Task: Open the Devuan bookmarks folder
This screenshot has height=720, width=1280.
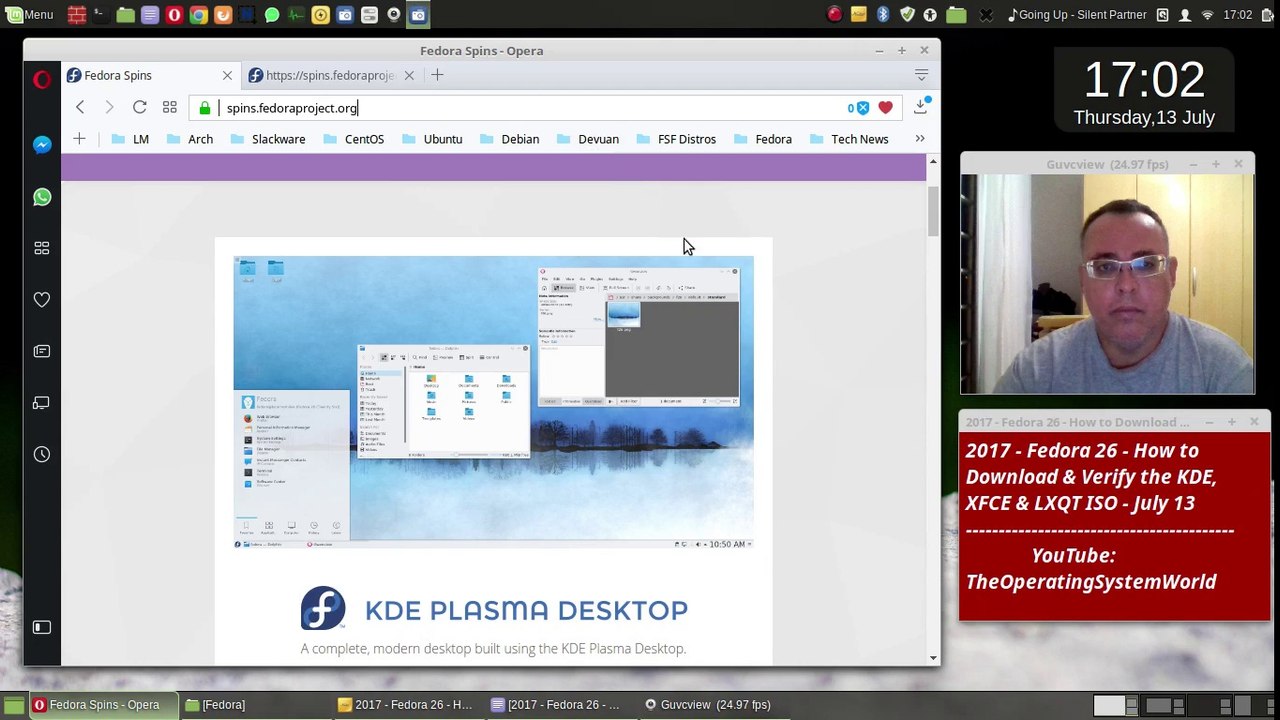Action: 587,139
